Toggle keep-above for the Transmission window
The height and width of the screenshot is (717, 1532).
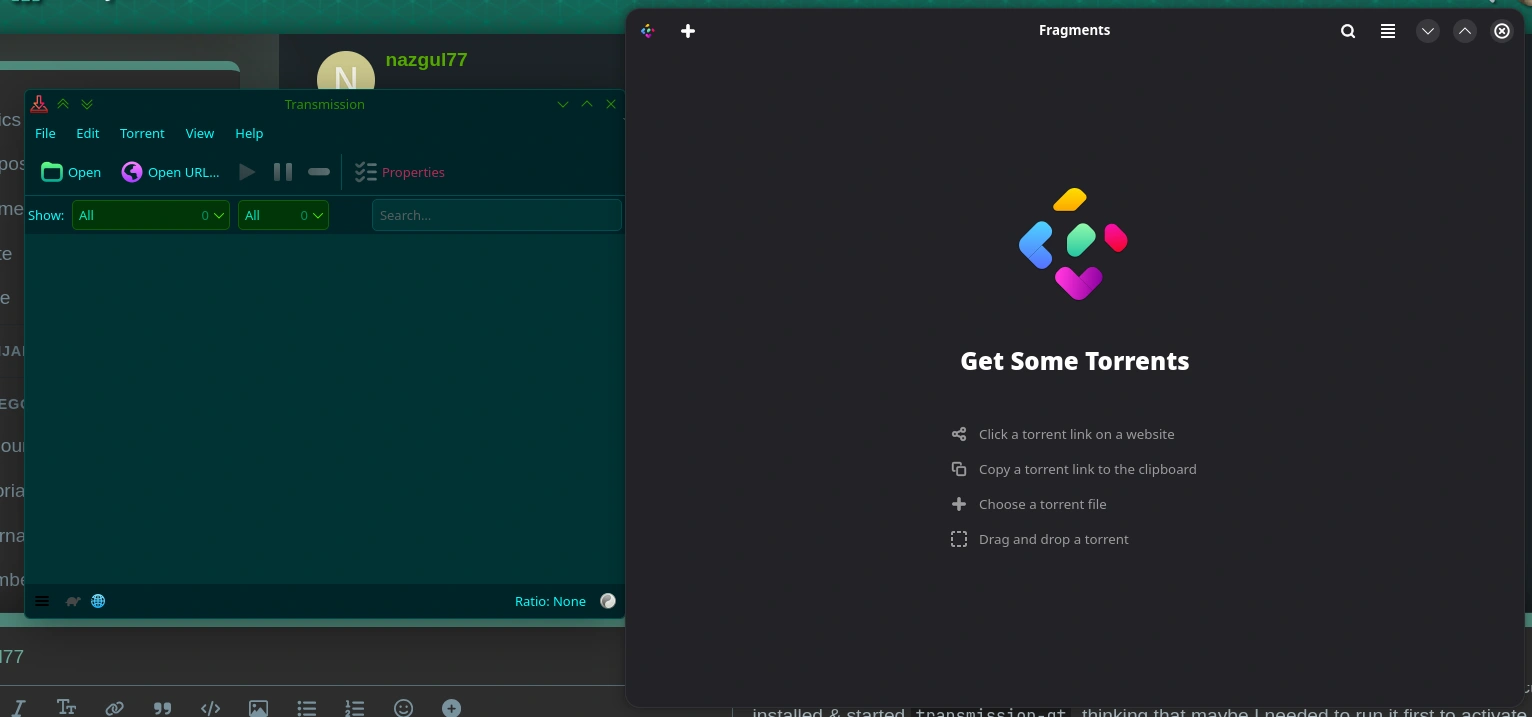pyautogui.click(x=63, y=104)
